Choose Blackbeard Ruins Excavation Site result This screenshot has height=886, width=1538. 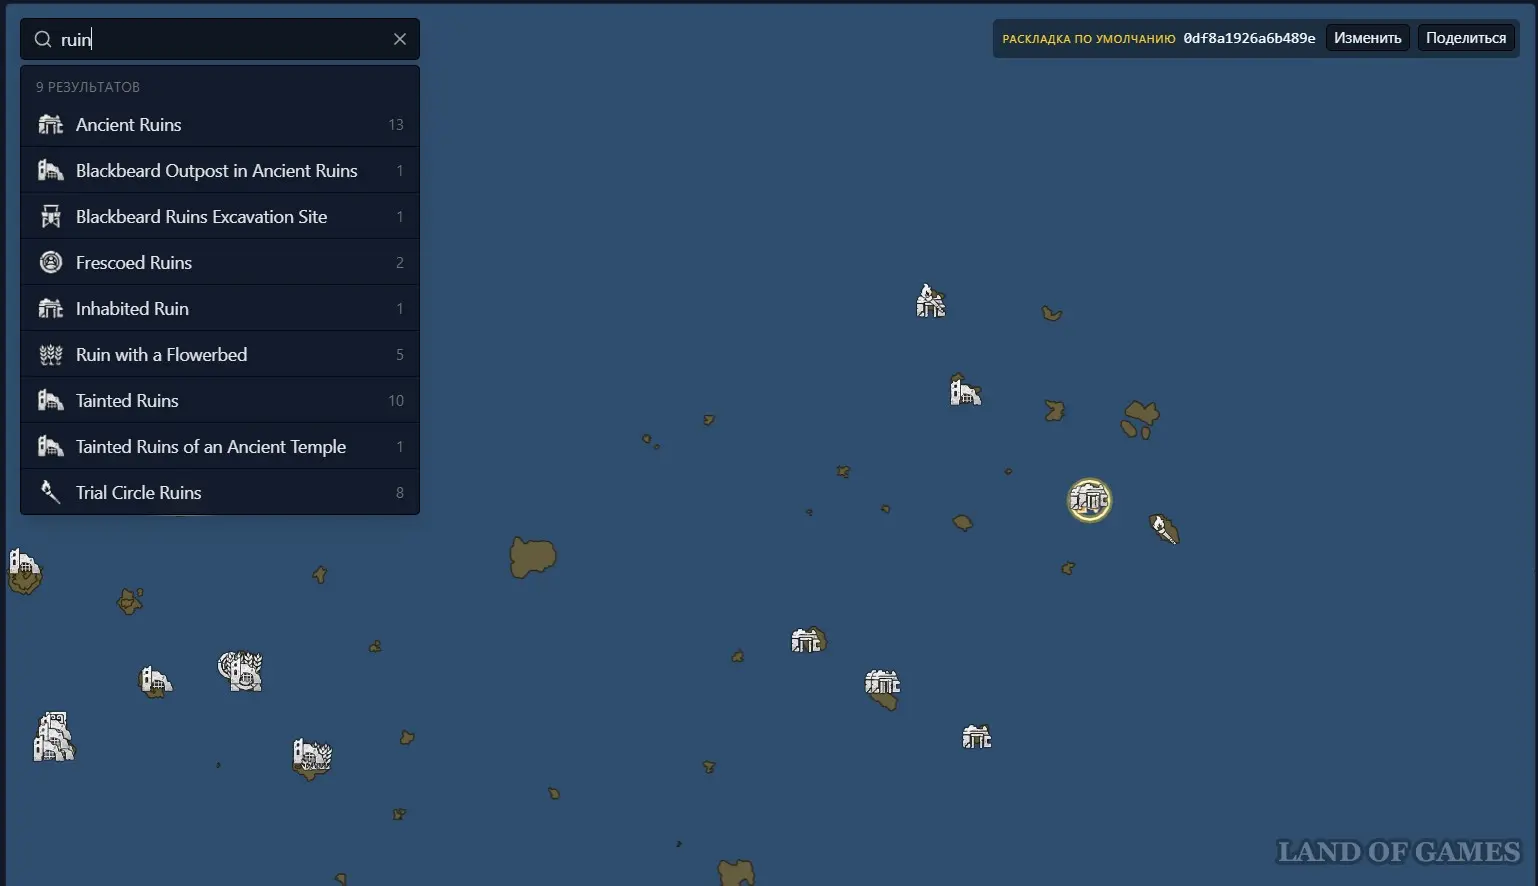click(219, 217)
